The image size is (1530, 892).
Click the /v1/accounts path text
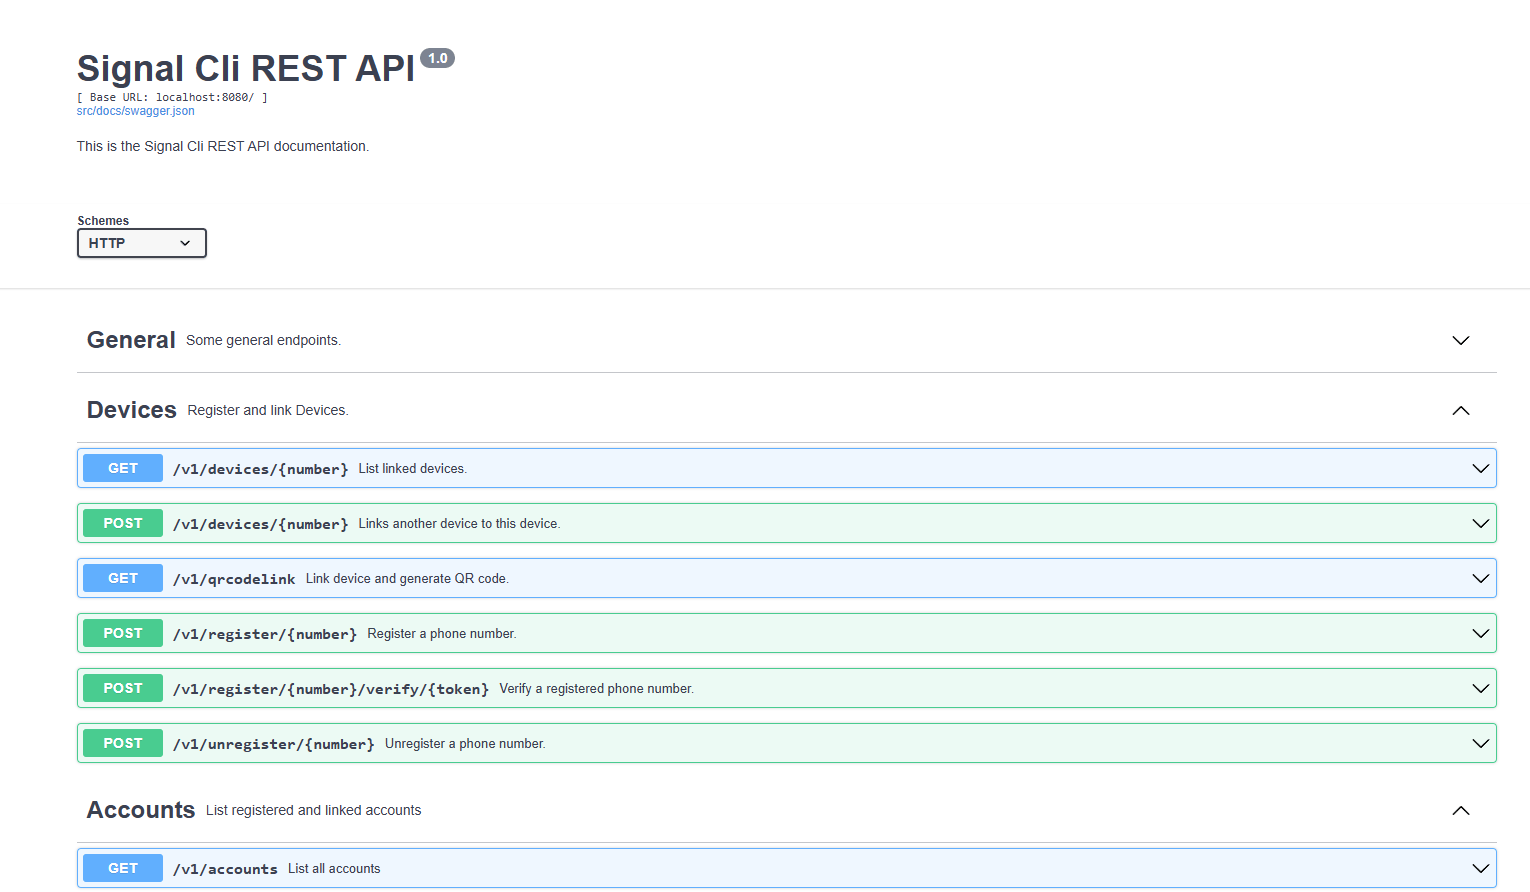225,869
